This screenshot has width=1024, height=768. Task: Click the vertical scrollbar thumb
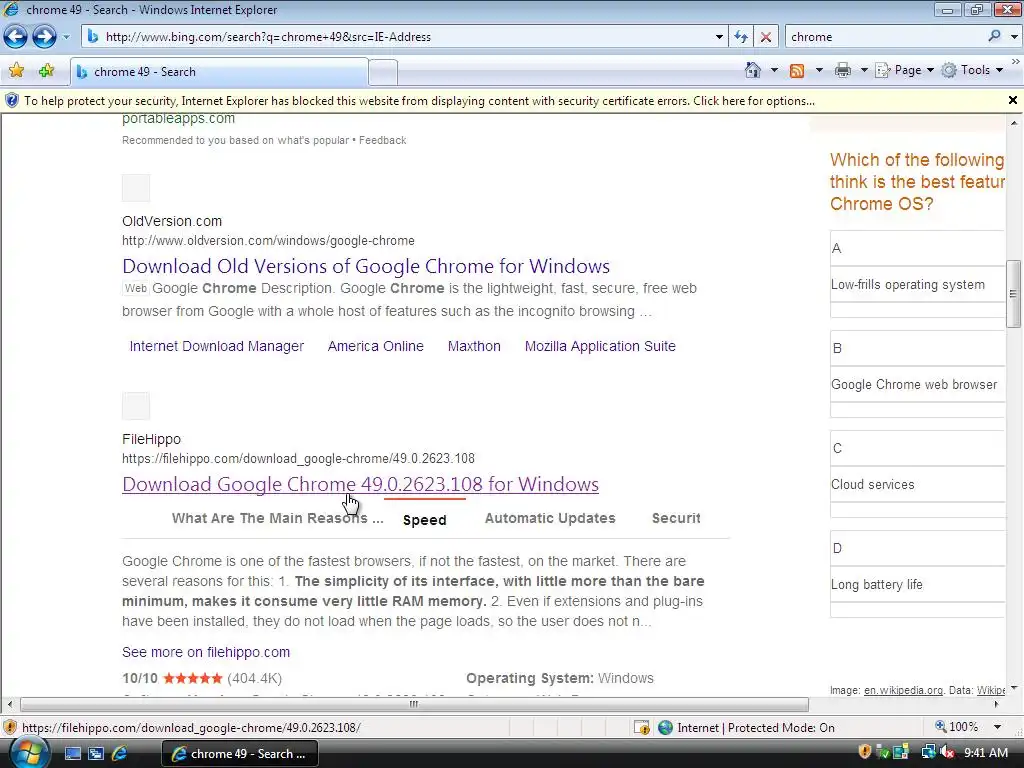coord(1014,293)
